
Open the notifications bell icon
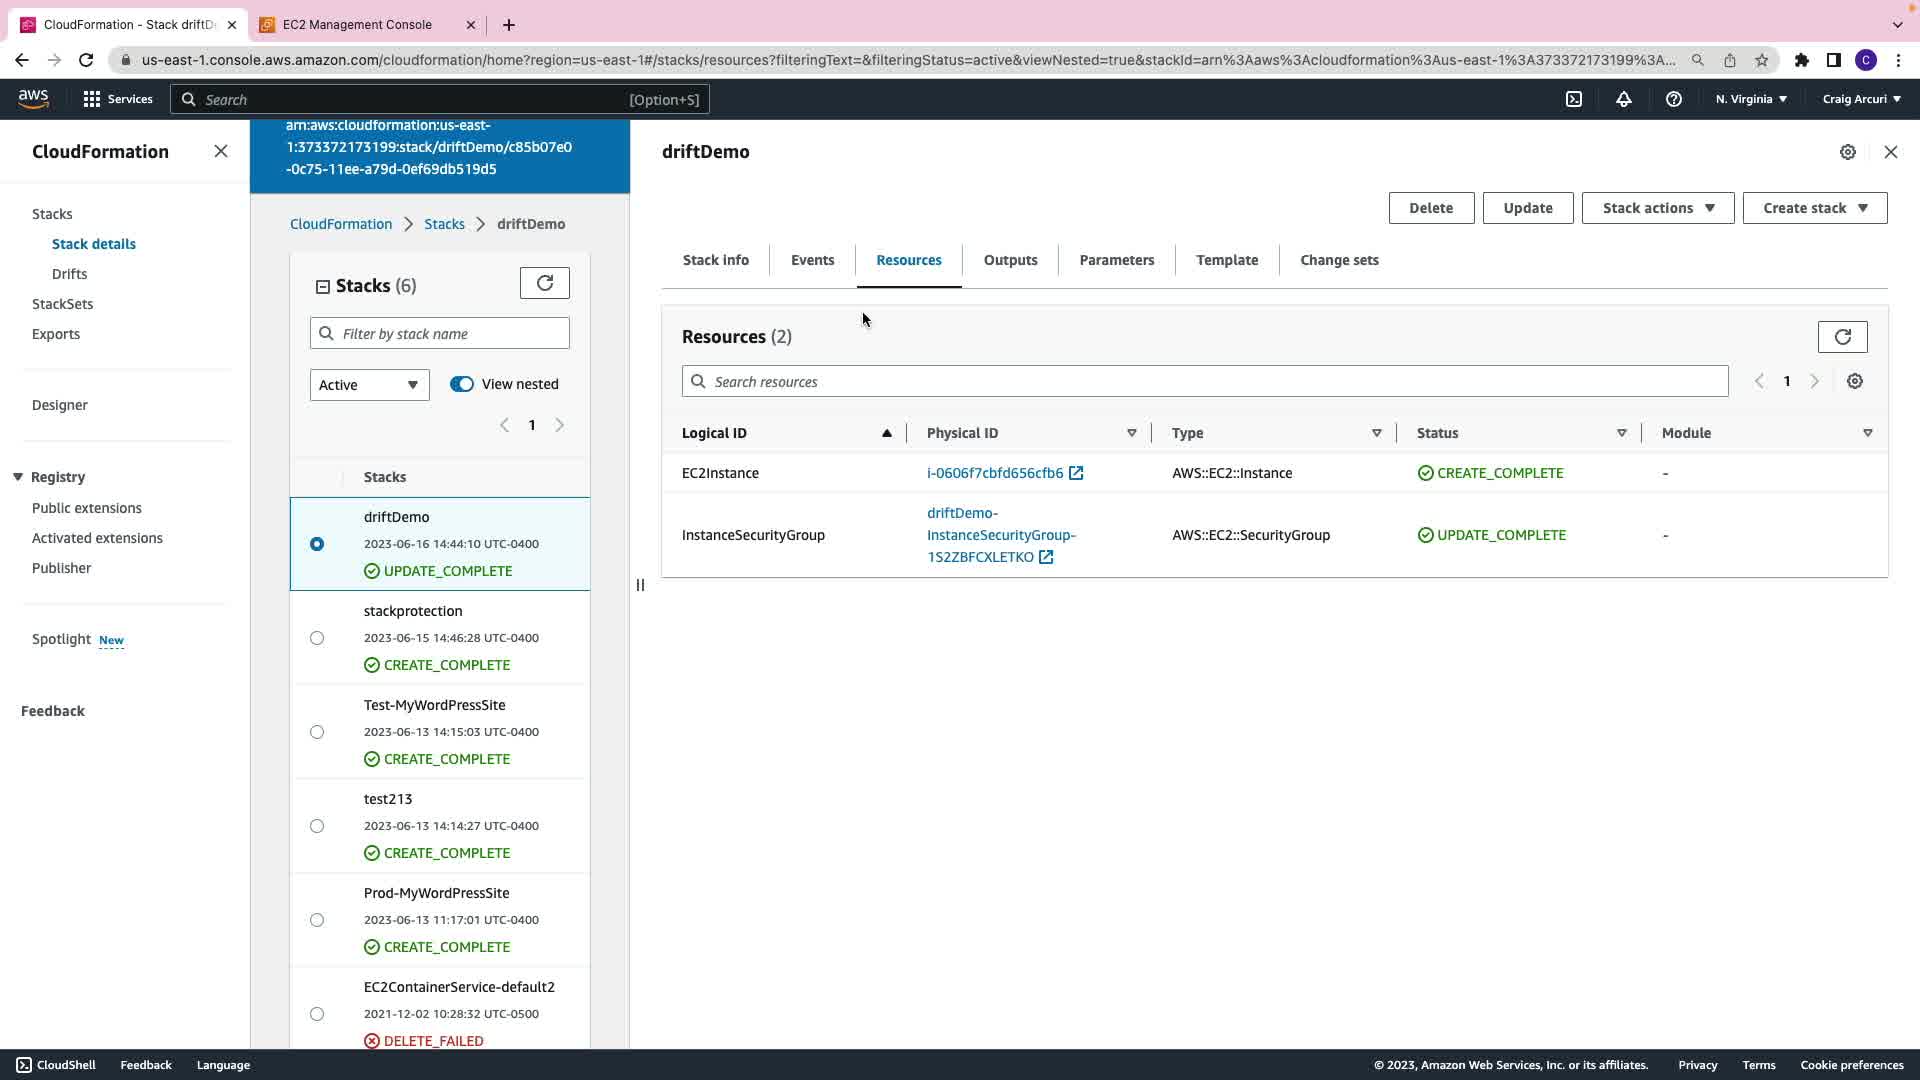tap(1624, 99)
